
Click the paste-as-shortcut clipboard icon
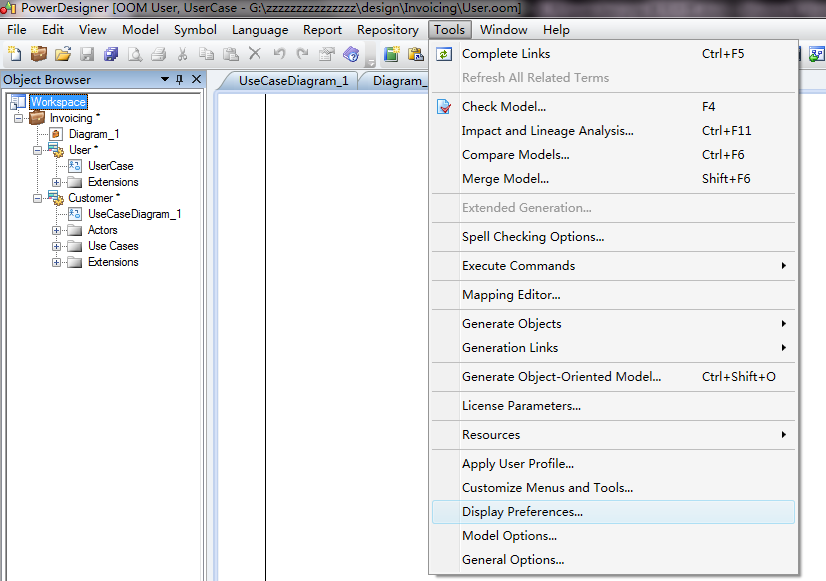416,54
